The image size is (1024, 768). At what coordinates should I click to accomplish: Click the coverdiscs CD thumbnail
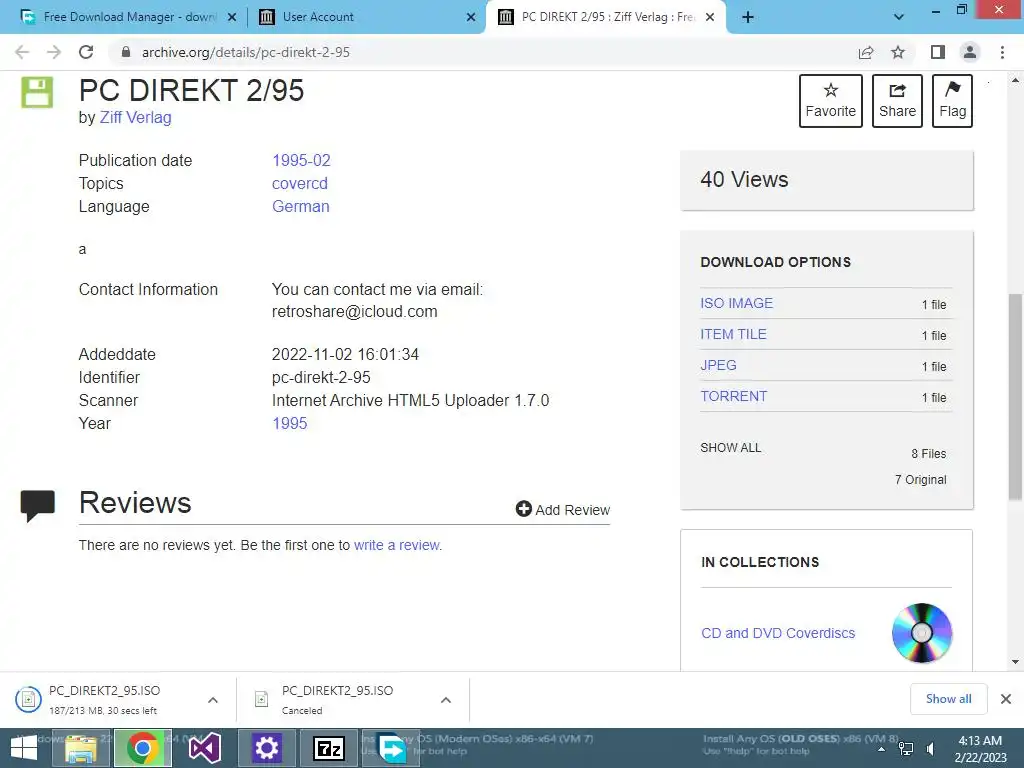click(x=922, y=633)
